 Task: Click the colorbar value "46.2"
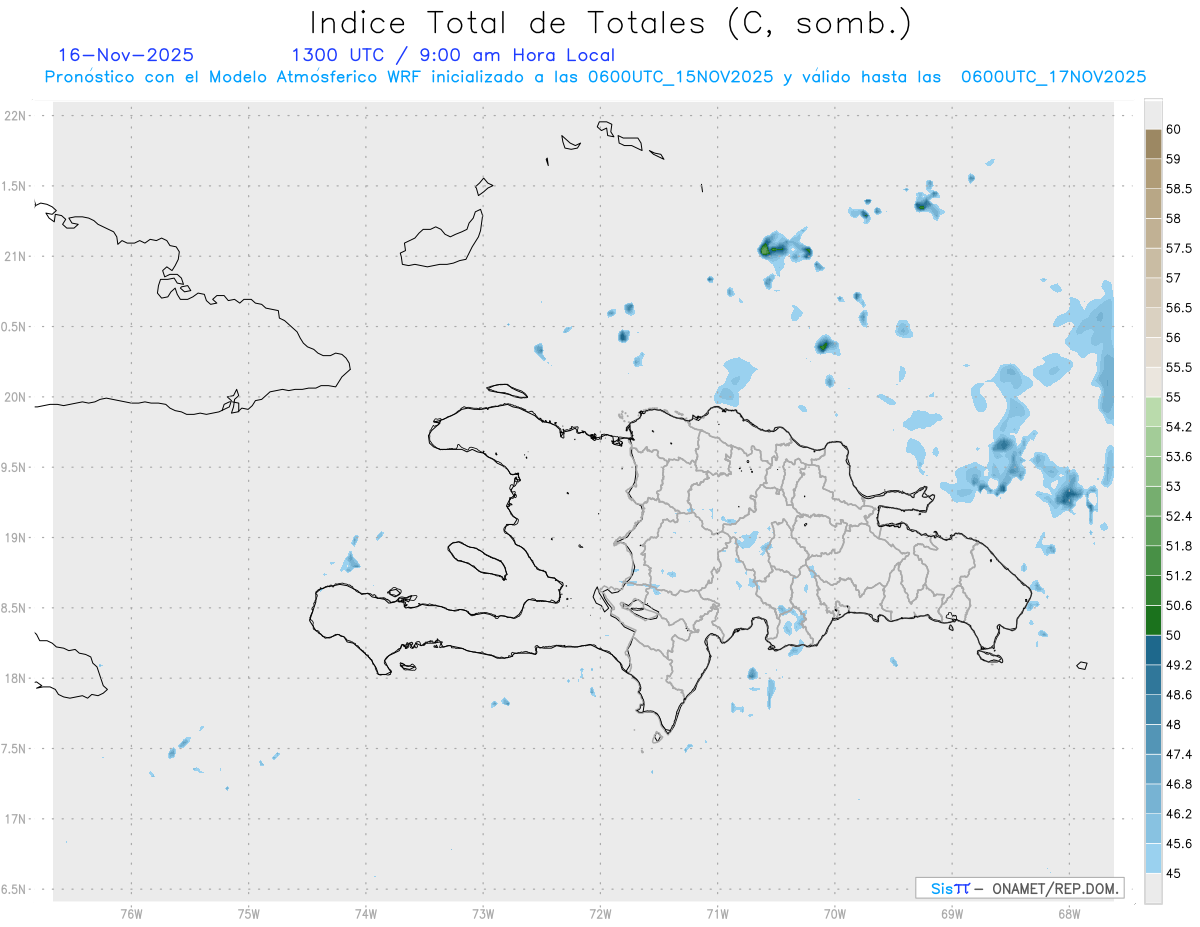(x=1179, y=814)
